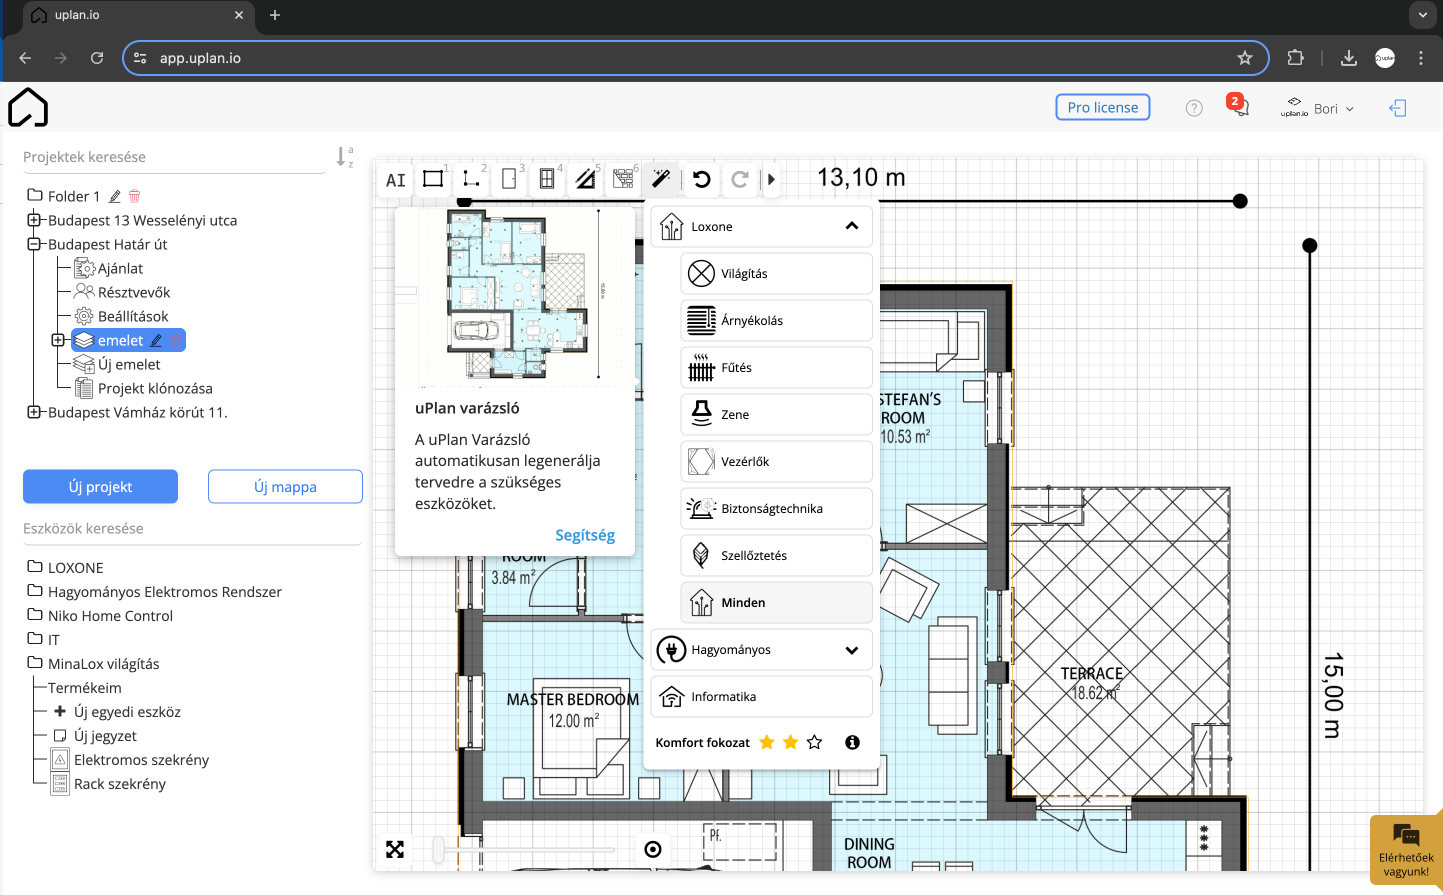Click the Pro license button
This screenshot has height=895, width=1443.
click(x=1103, y=107)
